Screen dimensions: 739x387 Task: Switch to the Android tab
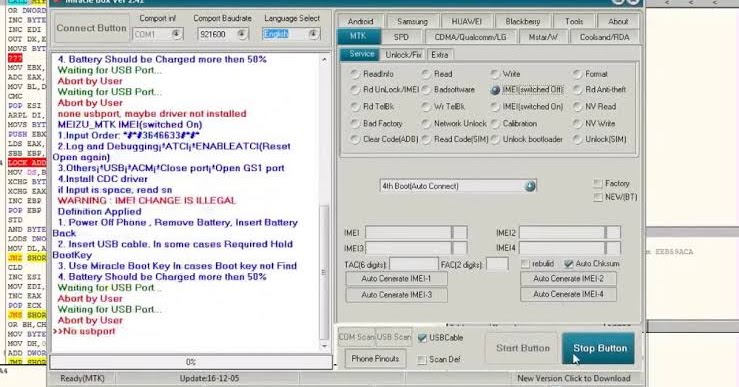(360, 22)
